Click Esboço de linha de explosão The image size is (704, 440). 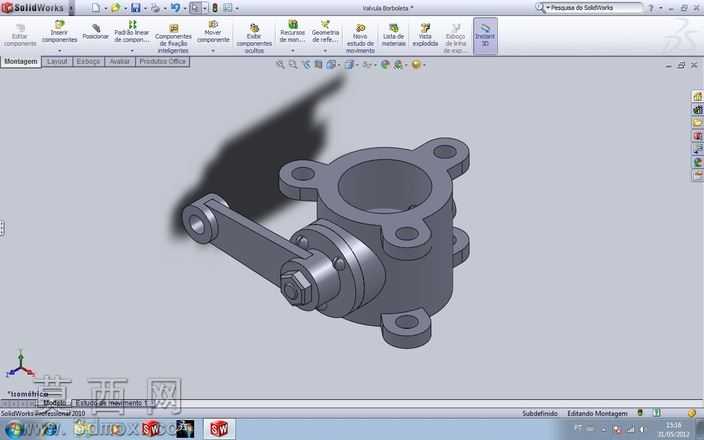coord(456,38)
